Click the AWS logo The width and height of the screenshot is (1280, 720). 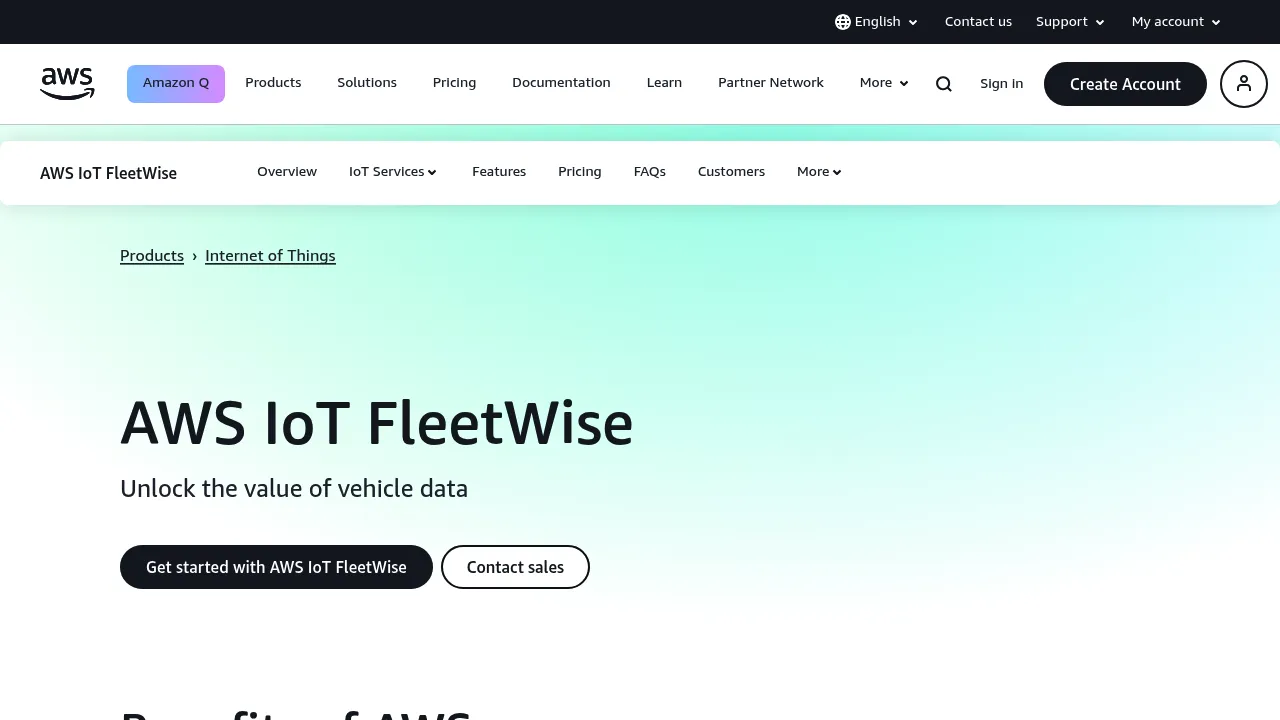pos(67,84)
